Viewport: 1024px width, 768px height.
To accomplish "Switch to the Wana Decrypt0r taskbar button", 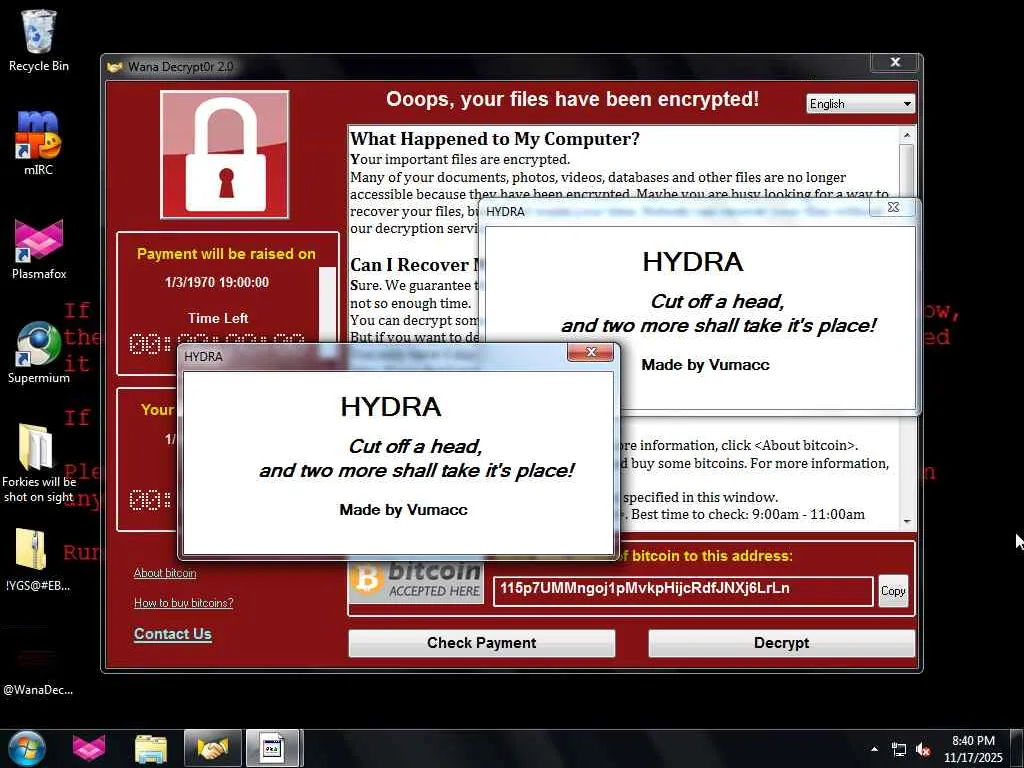I will pos(213,748).
